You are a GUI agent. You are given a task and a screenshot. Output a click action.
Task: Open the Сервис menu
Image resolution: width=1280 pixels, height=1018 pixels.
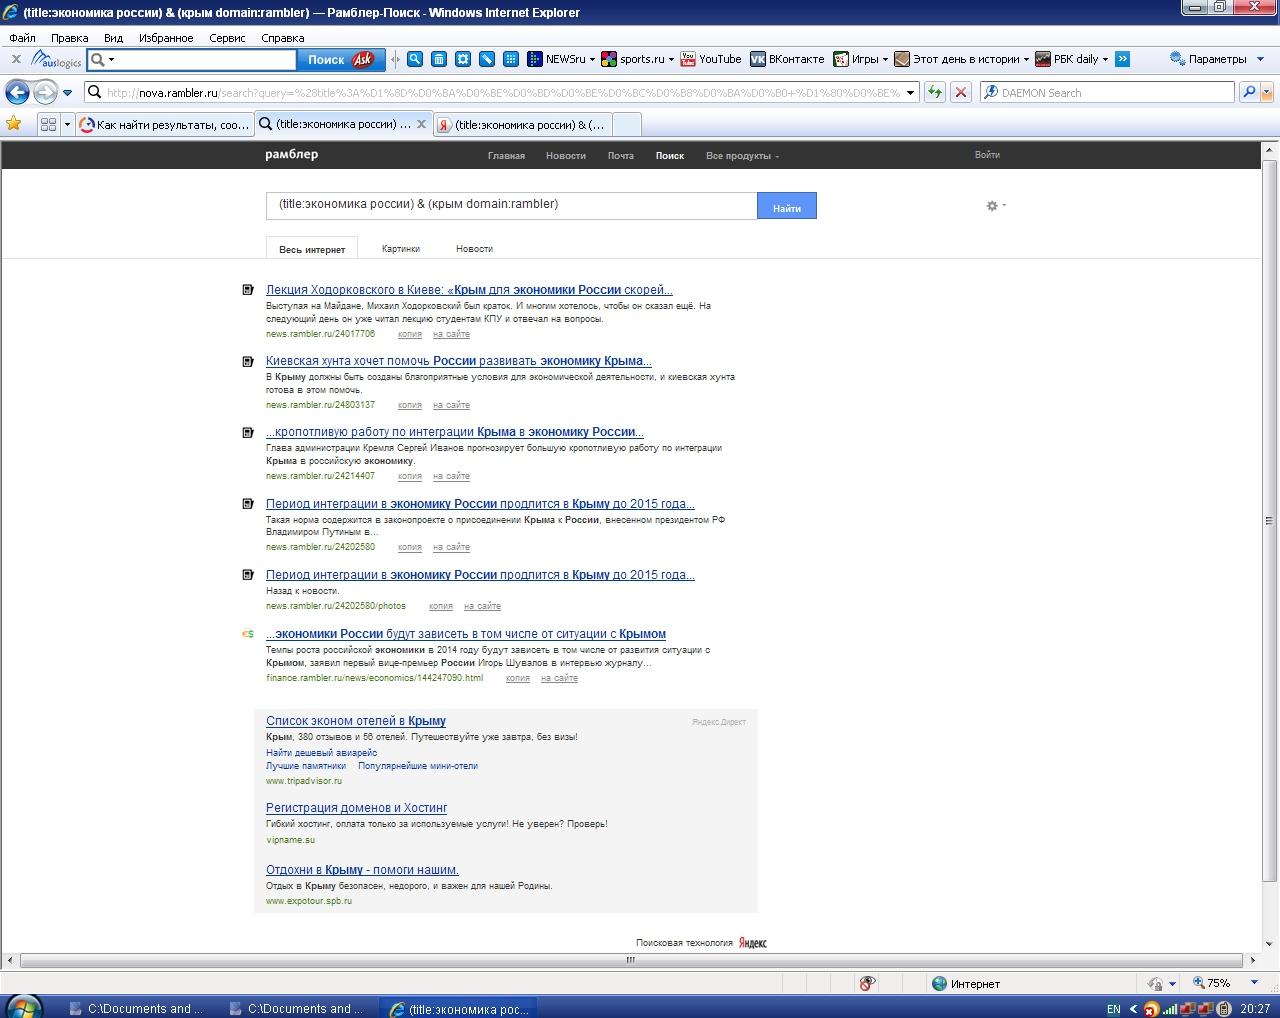[227, 38]
